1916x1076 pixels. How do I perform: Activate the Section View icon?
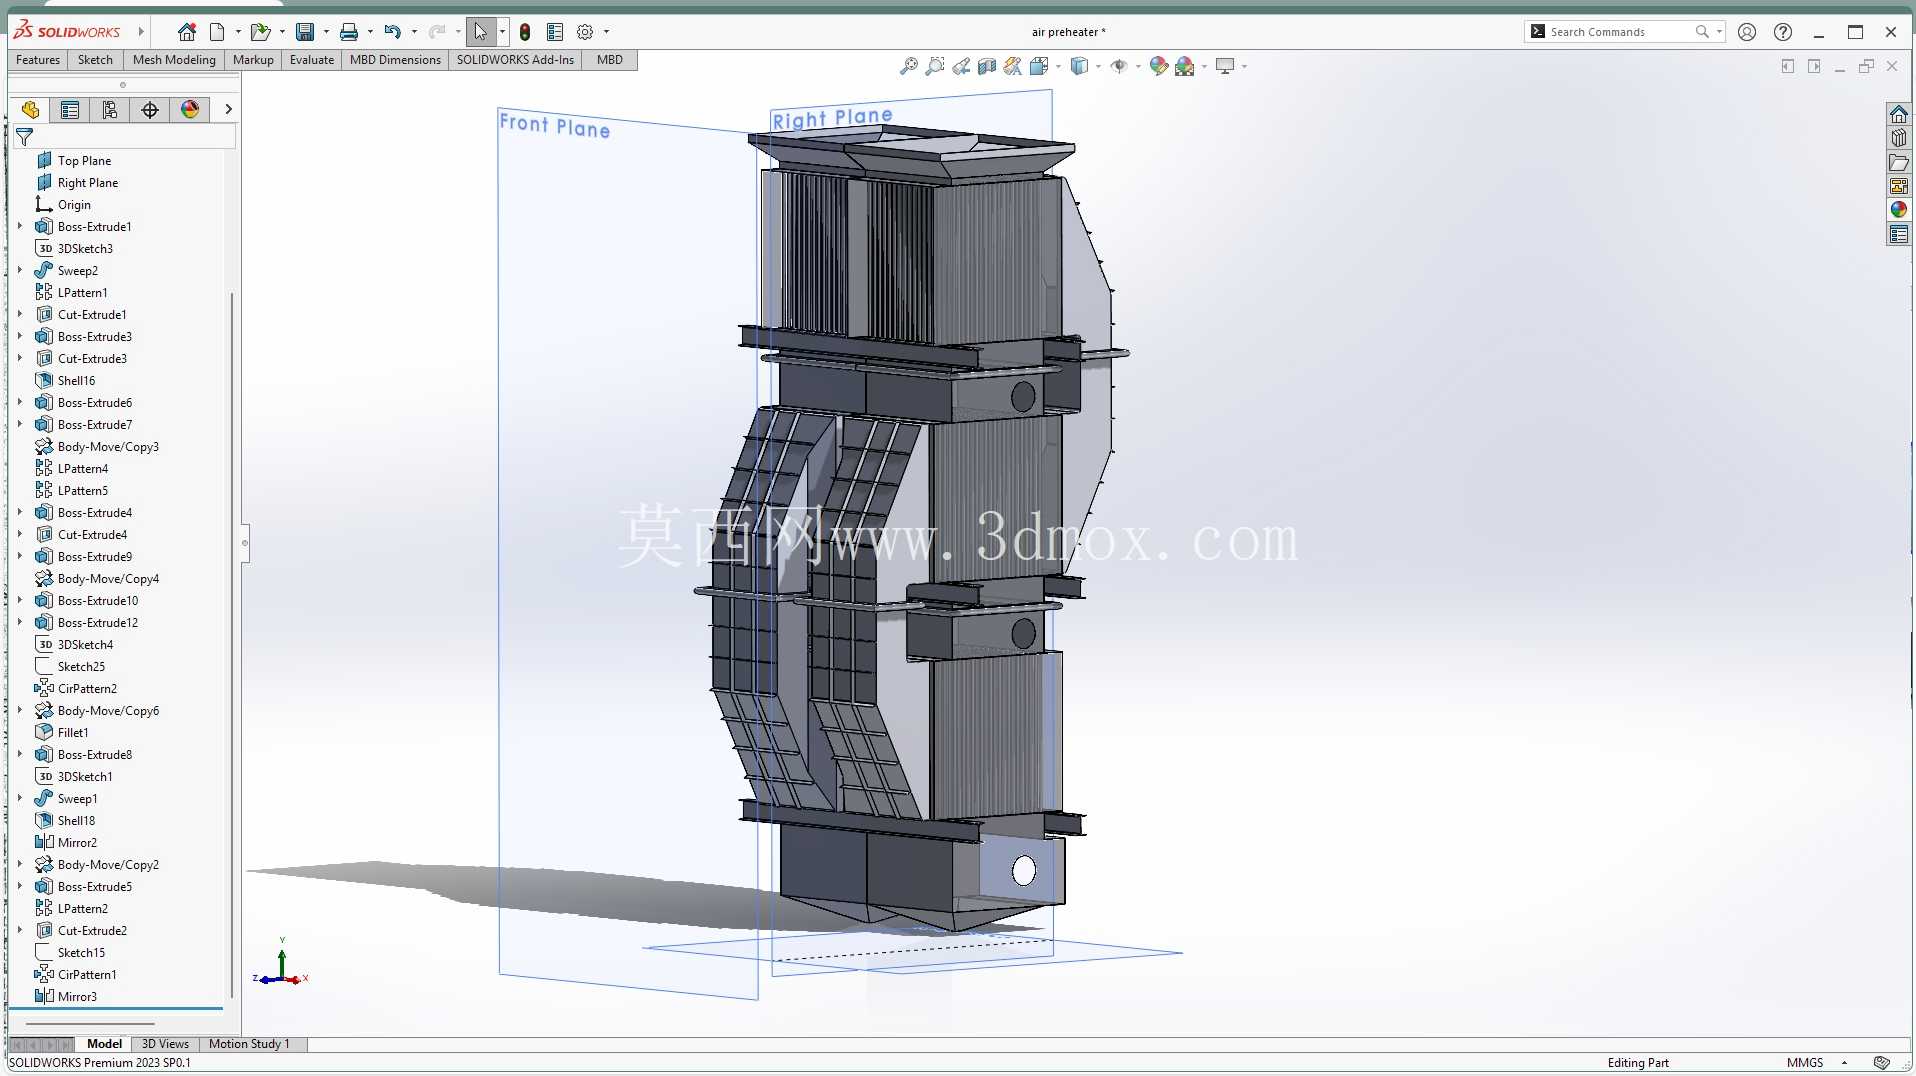987,66
